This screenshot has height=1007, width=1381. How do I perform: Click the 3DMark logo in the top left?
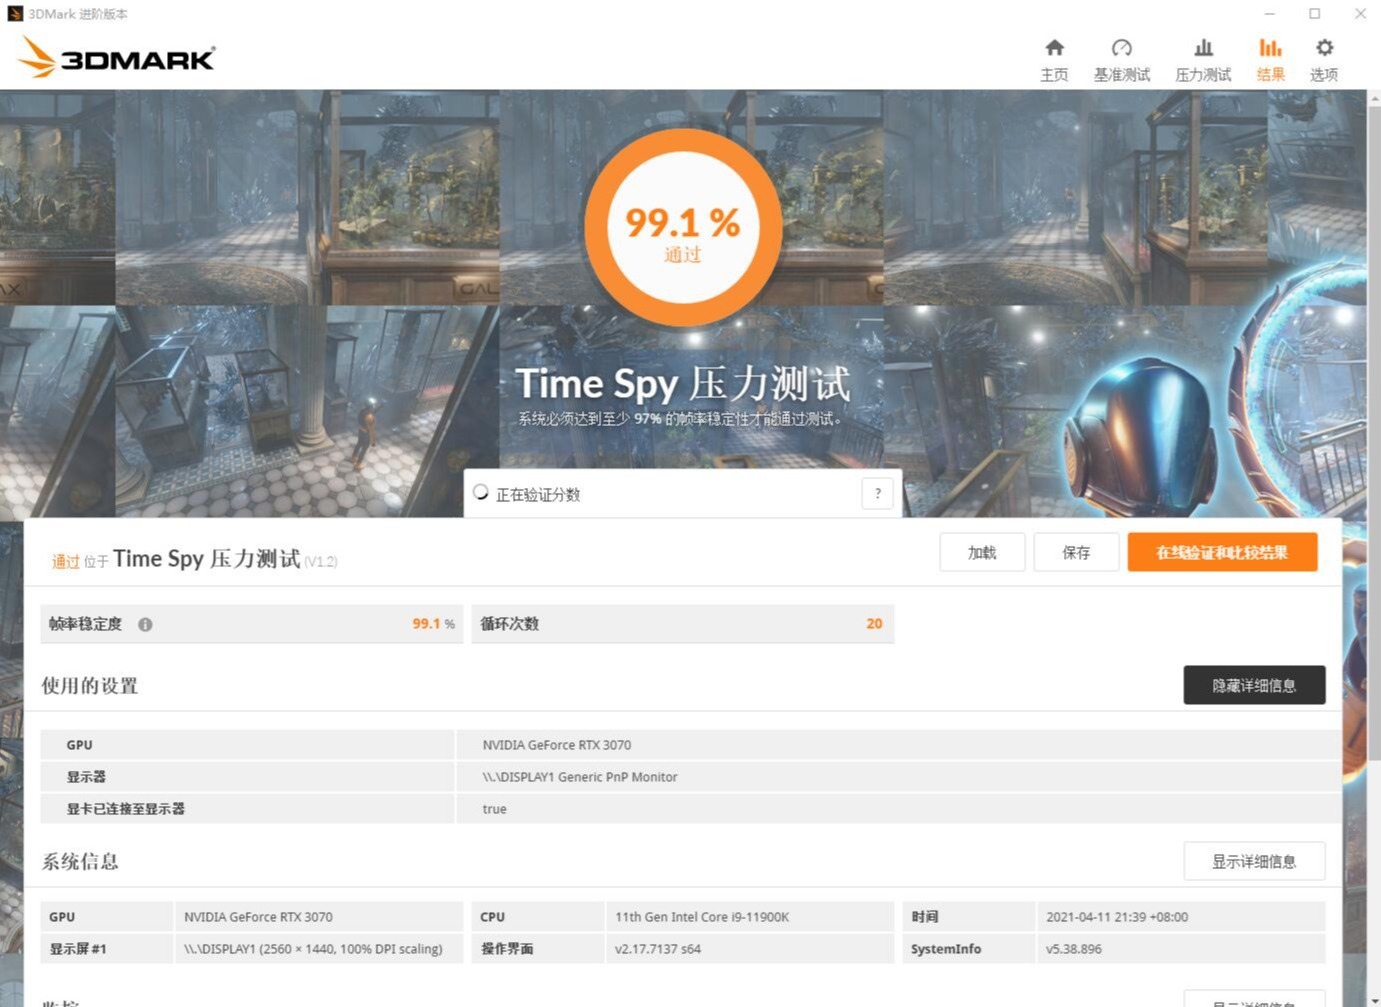click(115, 57)
